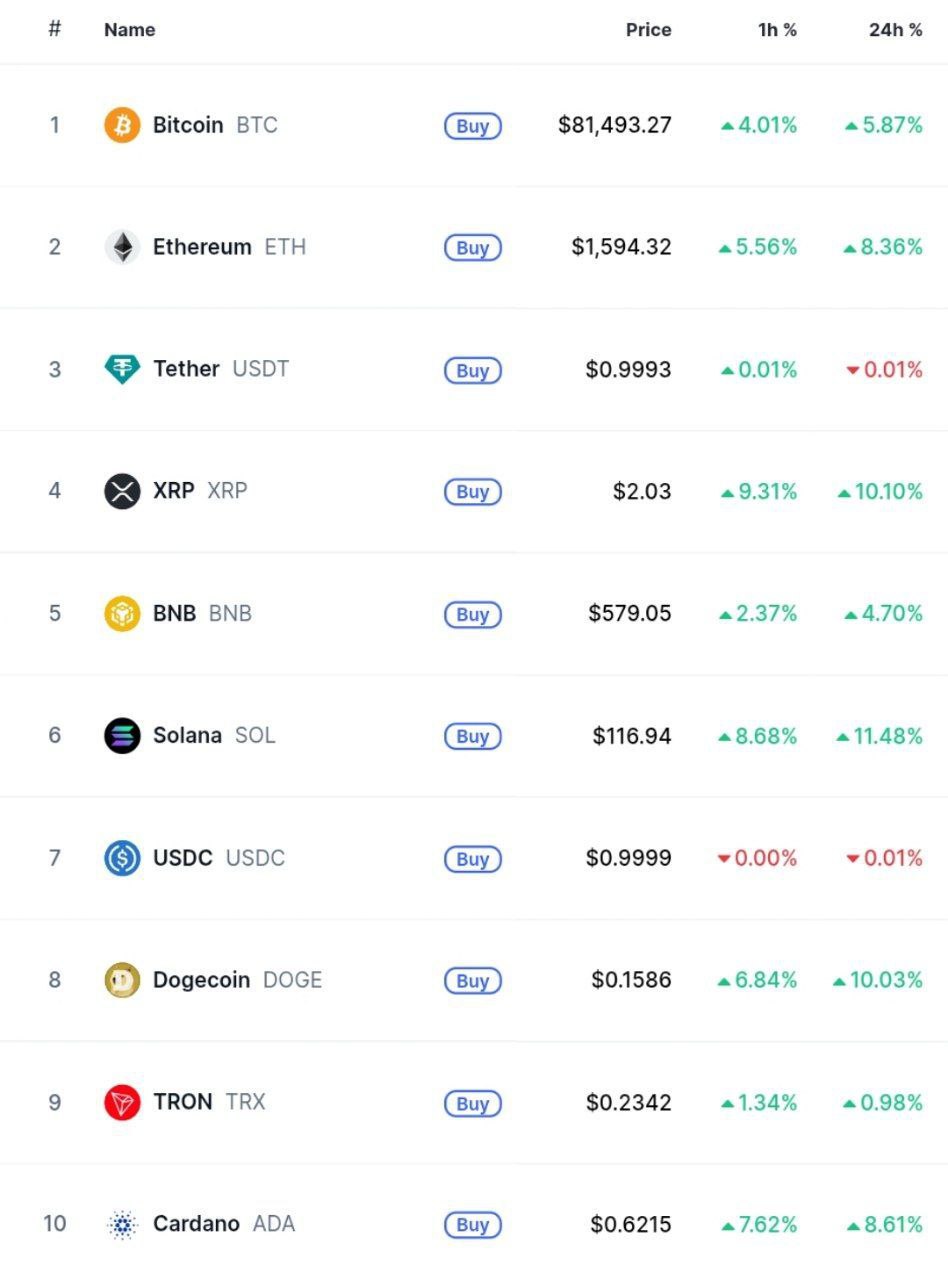Click the Ethereum diamond logo icon

(122, 247)
